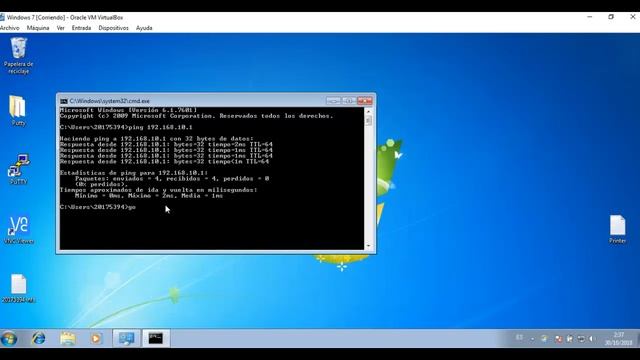Close the VirtualBox host window
Image resolution: width=640 pixels, height=360 pixels.
633,17
